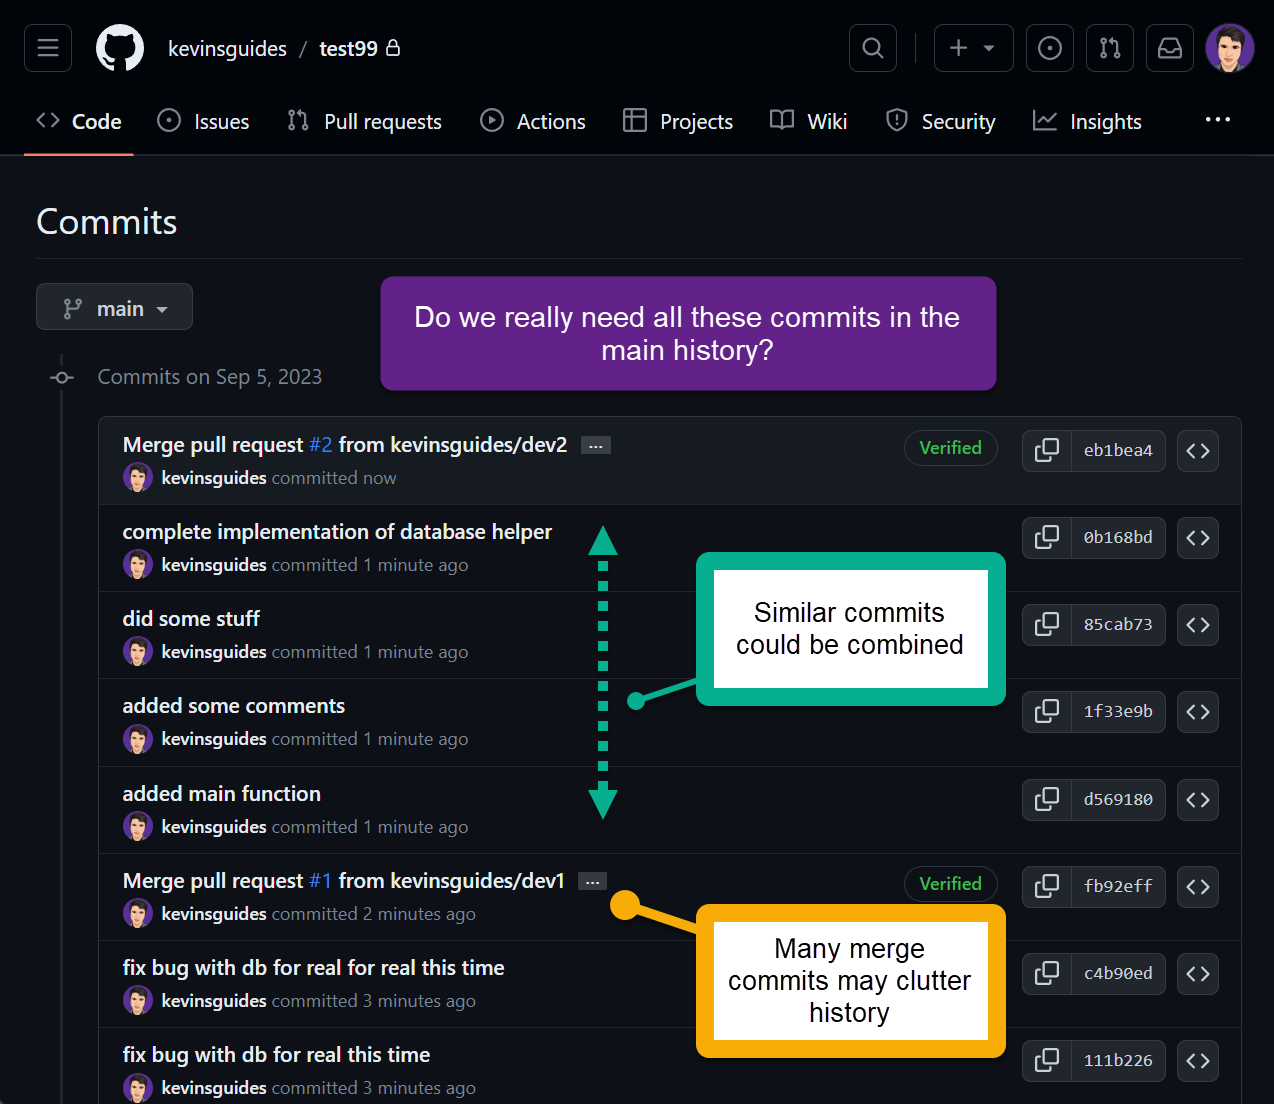The image size is (1274, 1104).
Task: Open 'fix bug with db for real this time' commit
Action: (x=276, y=1055)
